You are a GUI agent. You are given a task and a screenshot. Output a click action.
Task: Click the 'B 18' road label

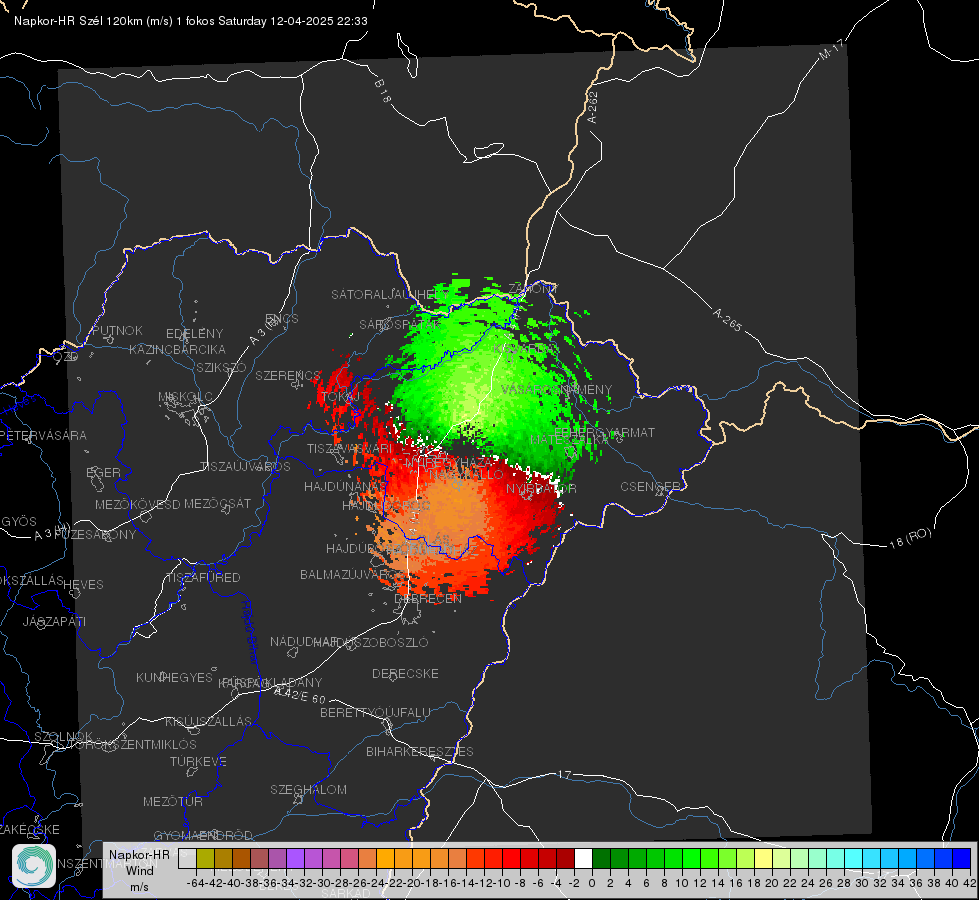click(x=383, y=91)
